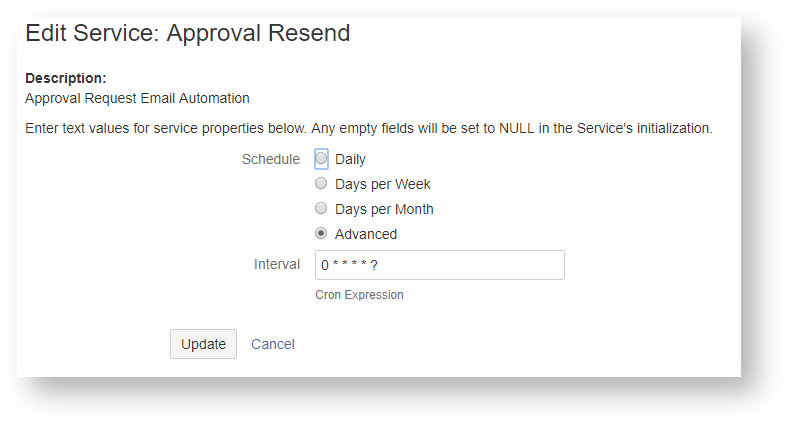This screenshot has height=425, width=789.
Task: Click the 'Cron Expression' helper text
Action: 359,295
